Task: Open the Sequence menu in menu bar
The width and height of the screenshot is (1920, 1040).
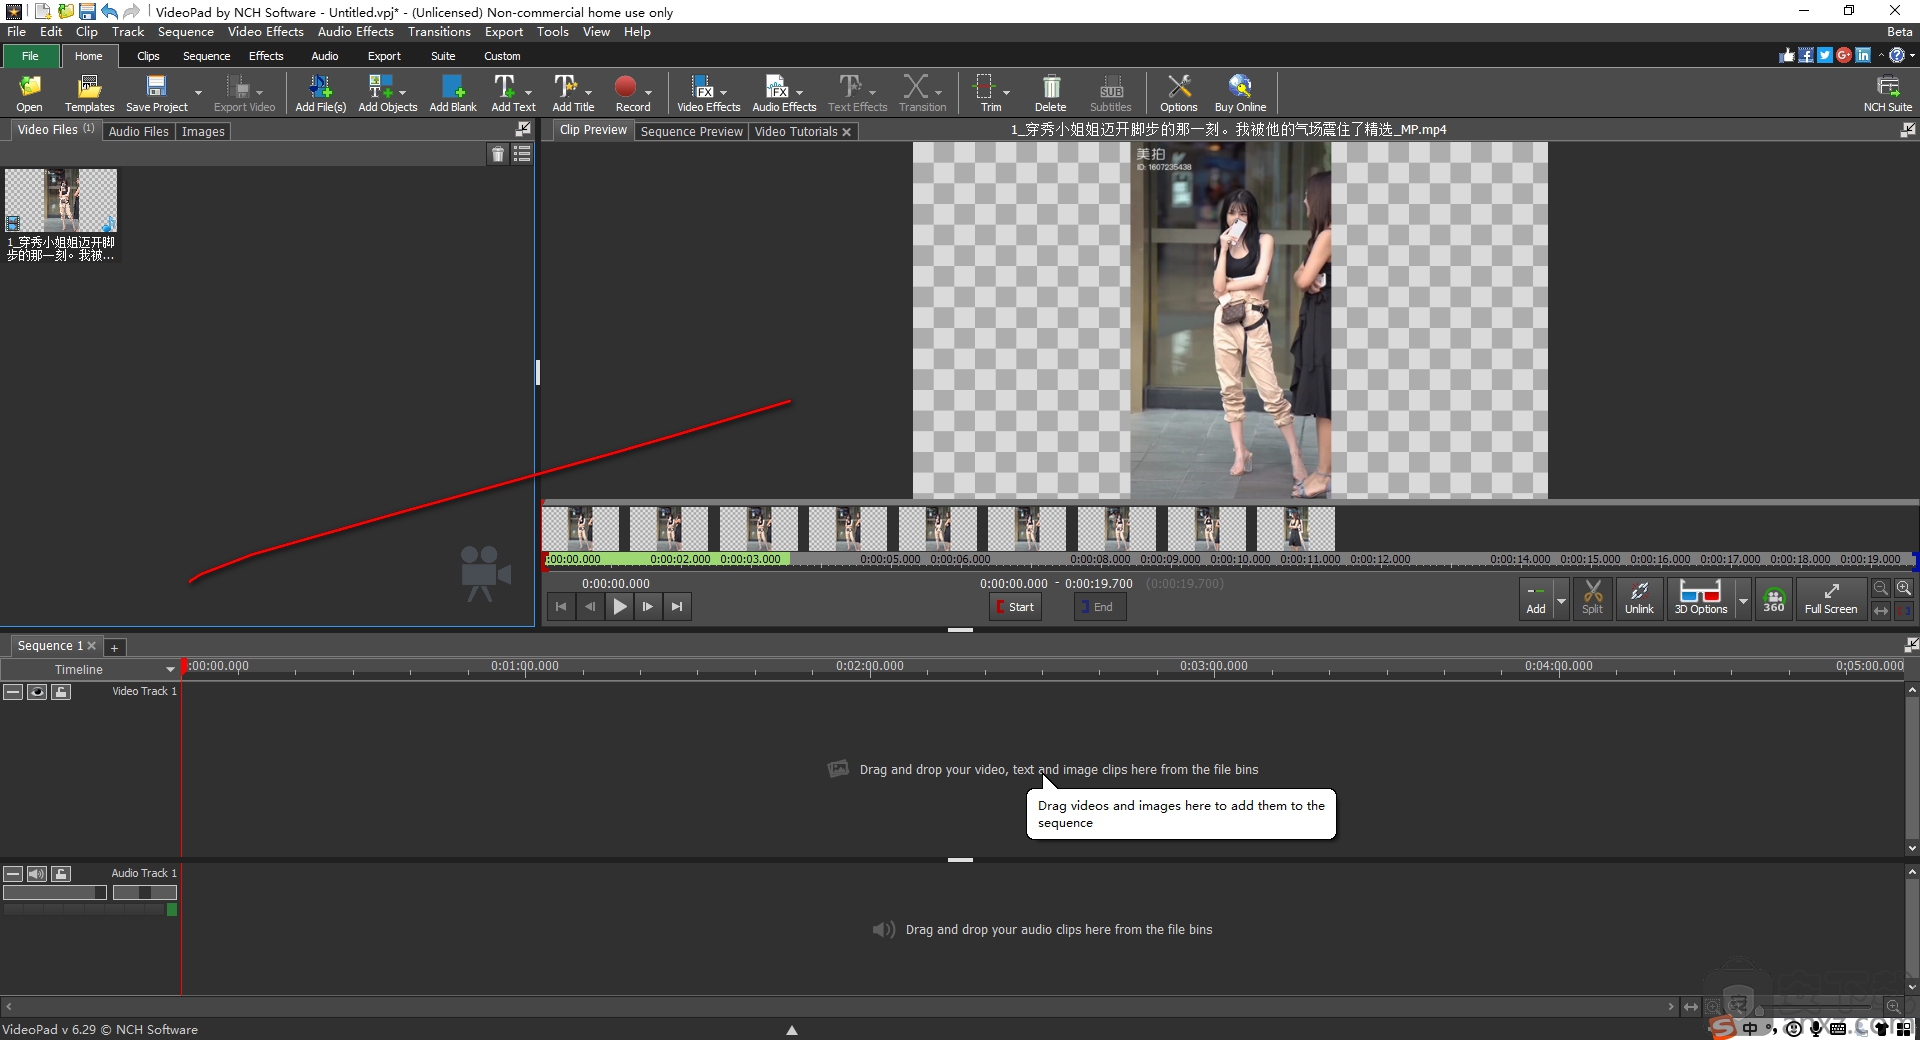Action: tap(185, 32)
